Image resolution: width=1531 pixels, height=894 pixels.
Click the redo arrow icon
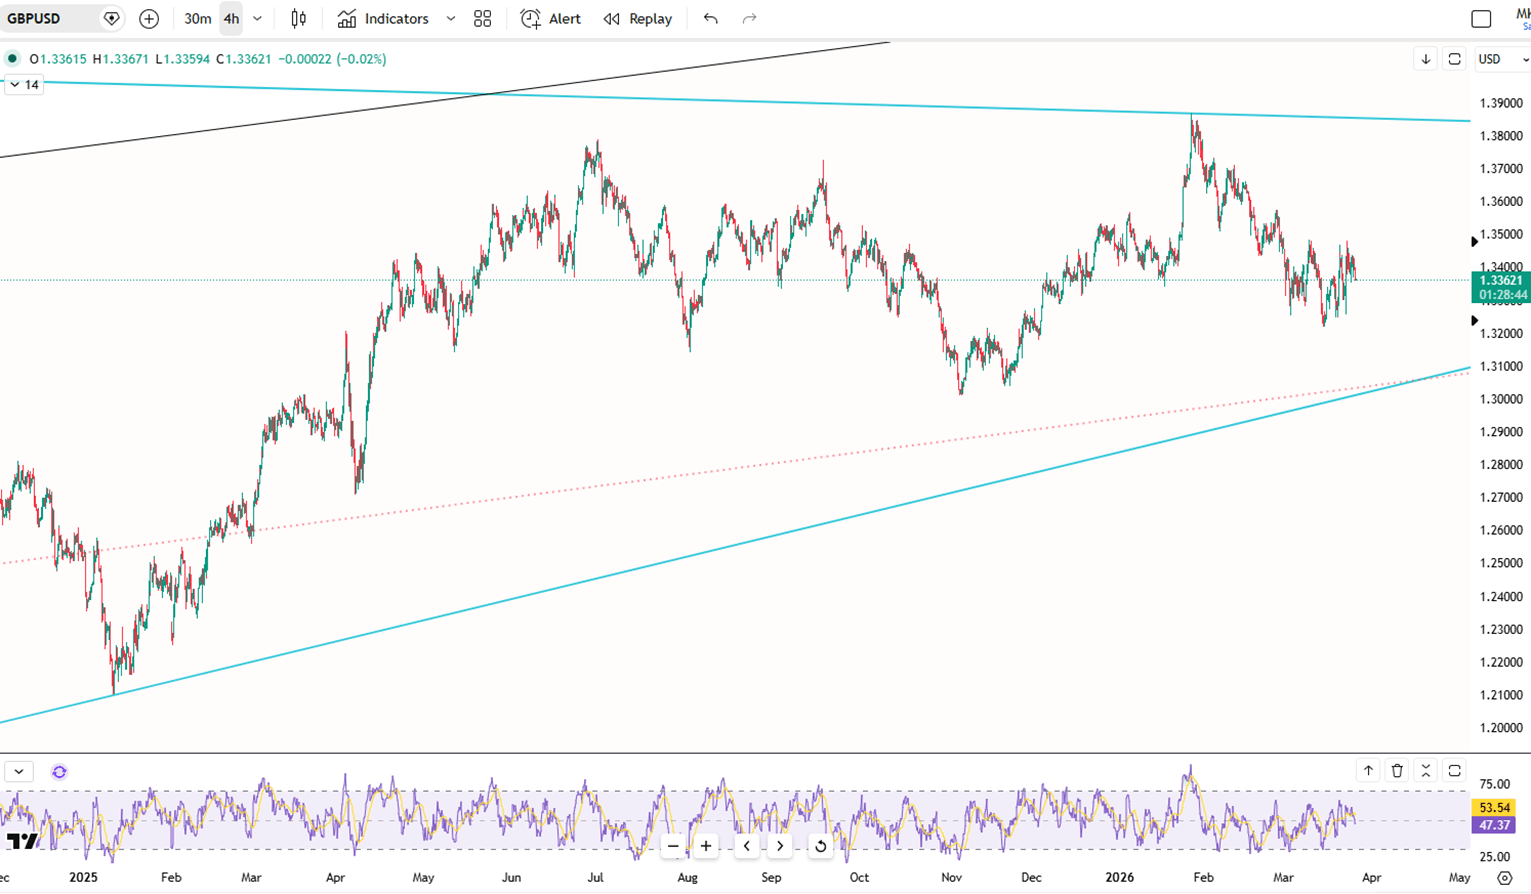[x=749, y=19]
